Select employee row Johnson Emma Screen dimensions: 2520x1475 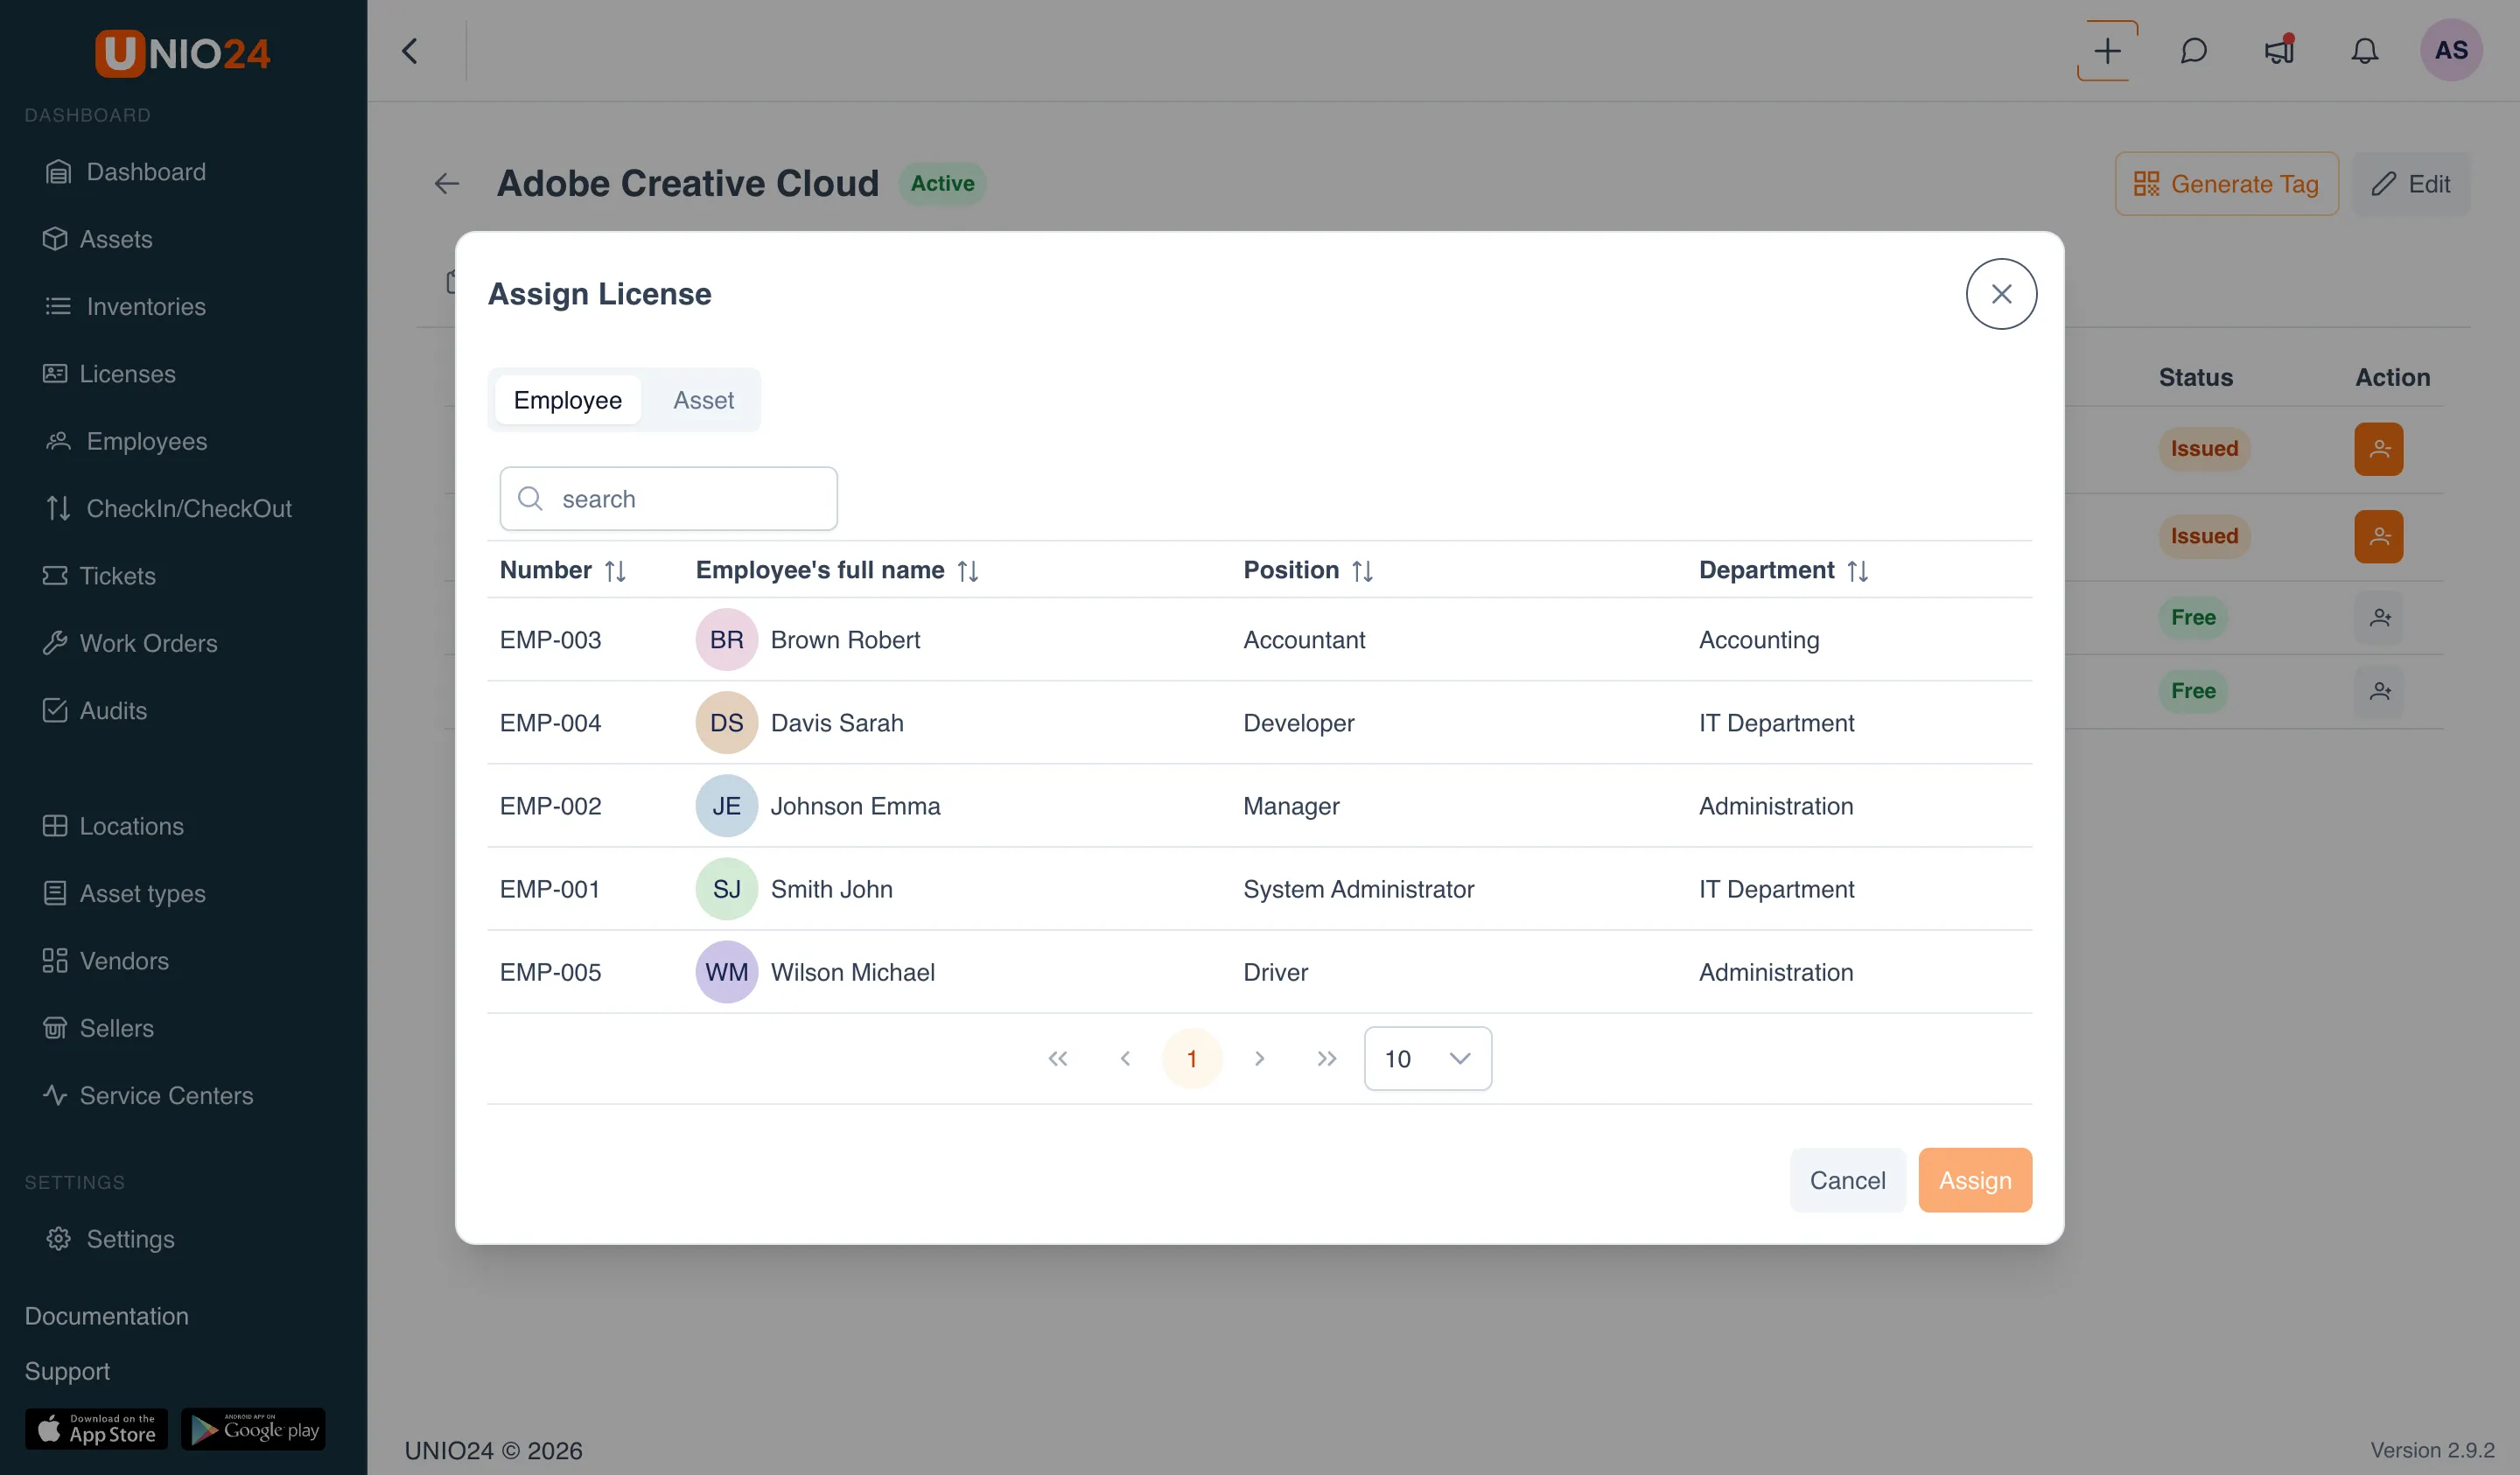pos(1260,806)
